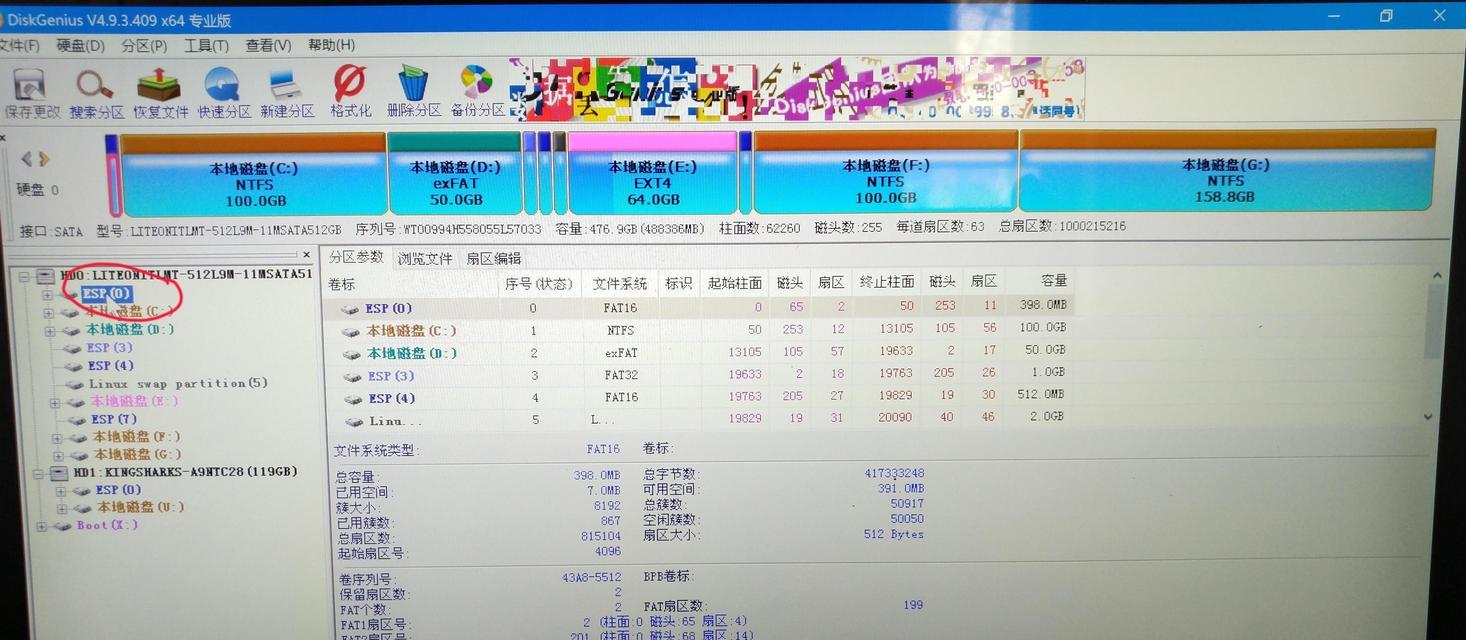Click the DiskGenius banner advertisement

coord(797,88)
